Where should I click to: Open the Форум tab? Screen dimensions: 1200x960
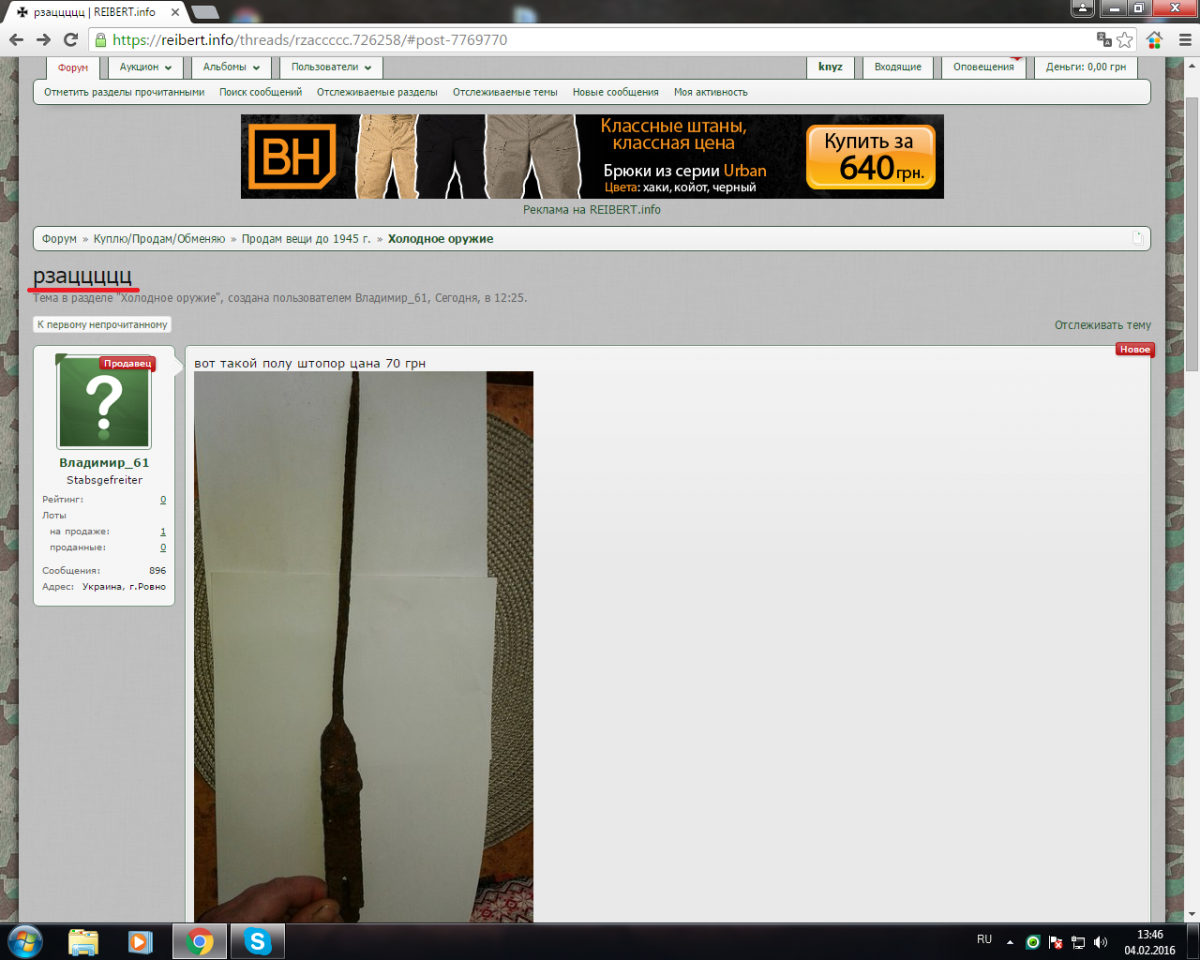coord(73,67)
